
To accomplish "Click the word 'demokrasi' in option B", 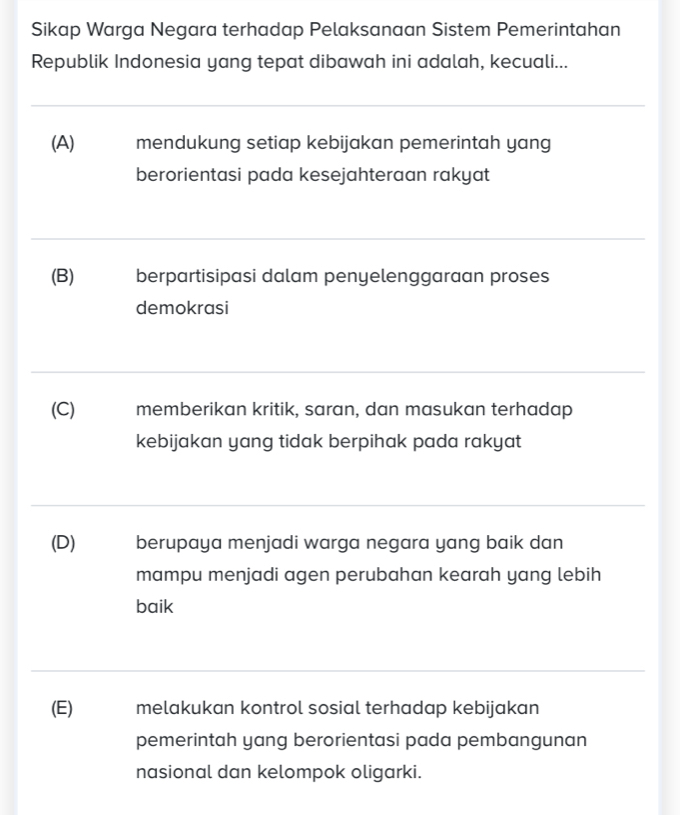I will coord(182,308).
